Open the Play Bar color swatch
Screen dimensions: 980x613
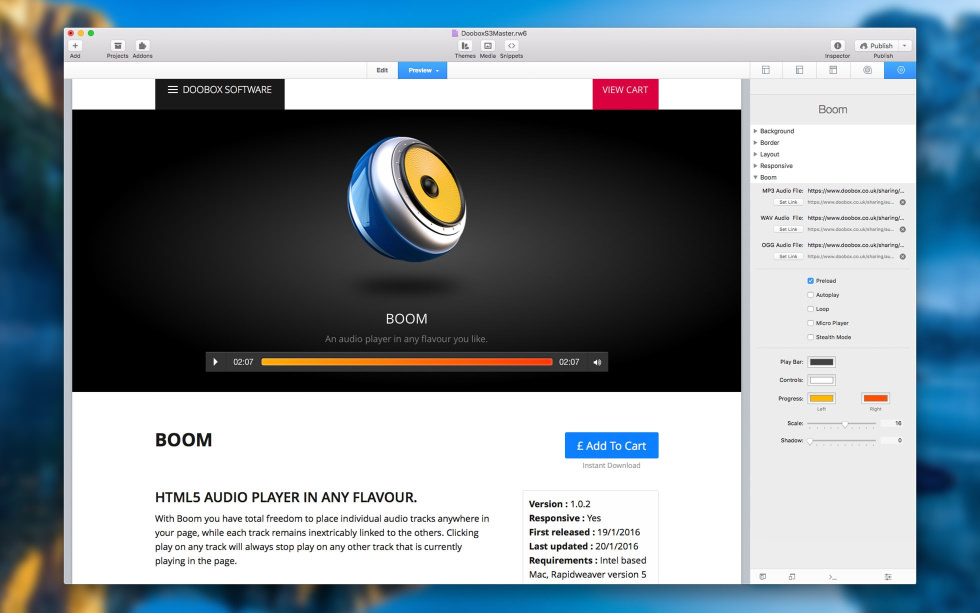tap(821, 362)
